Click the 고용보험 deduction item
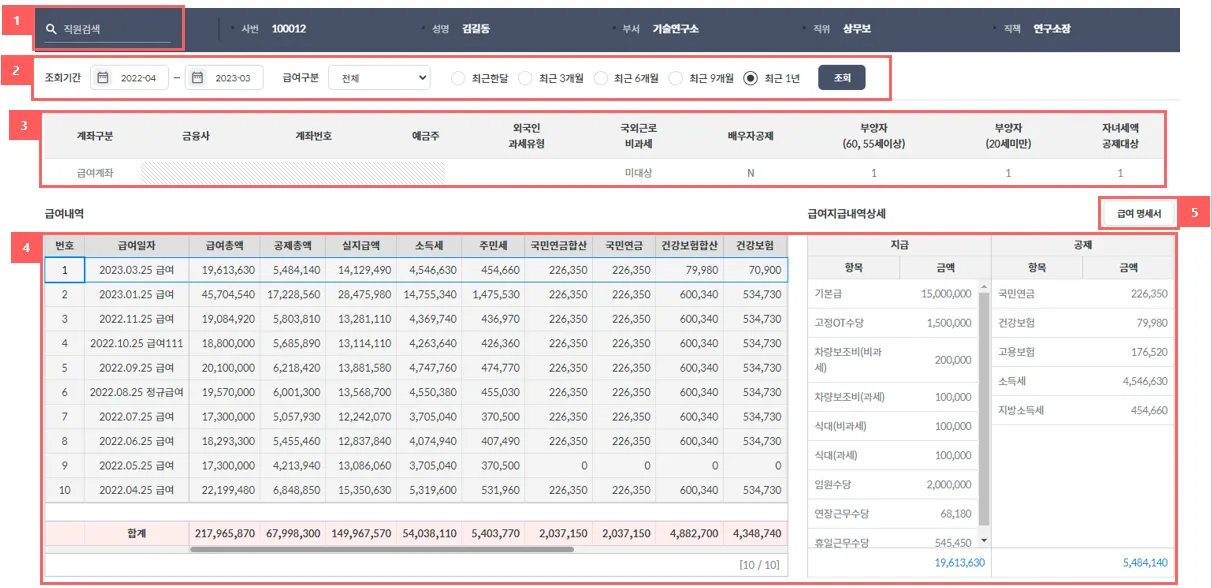The width and height of the screenshot is (1212, 588). 1018,352
